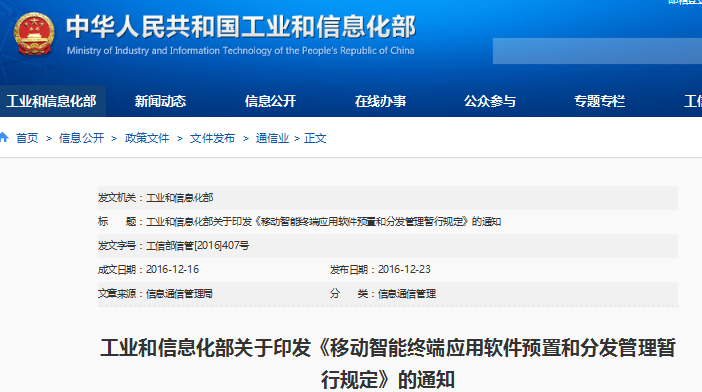Click the search field in the header
Screen dimensions: 702x392
click(597, 51)
